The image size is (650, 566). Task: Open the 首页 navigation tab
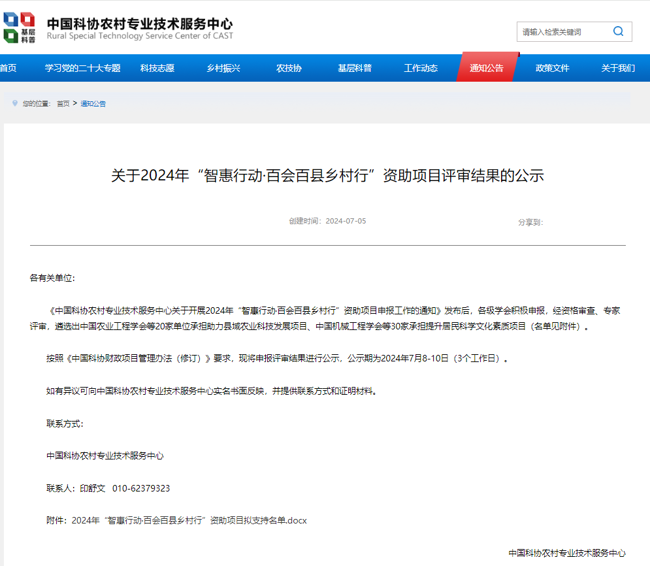(8, 68)
